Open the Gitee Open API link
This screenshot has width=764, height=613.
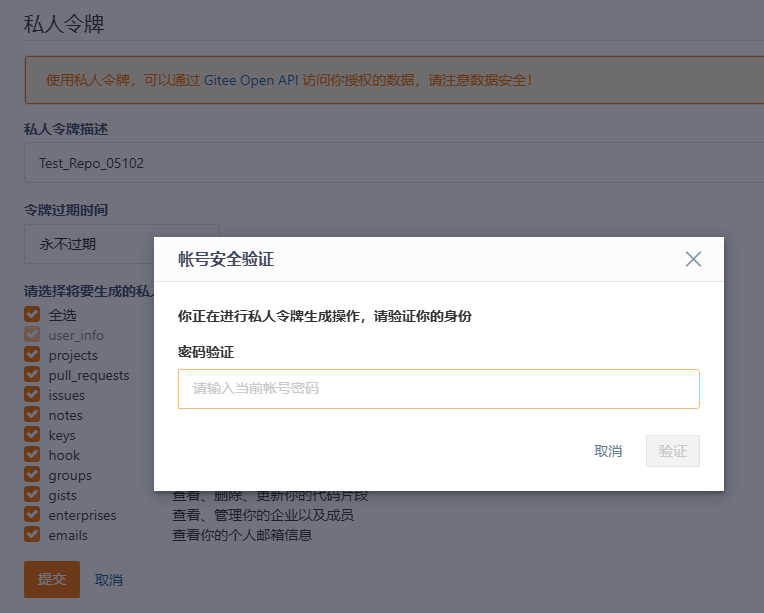(x=251, y=80)
